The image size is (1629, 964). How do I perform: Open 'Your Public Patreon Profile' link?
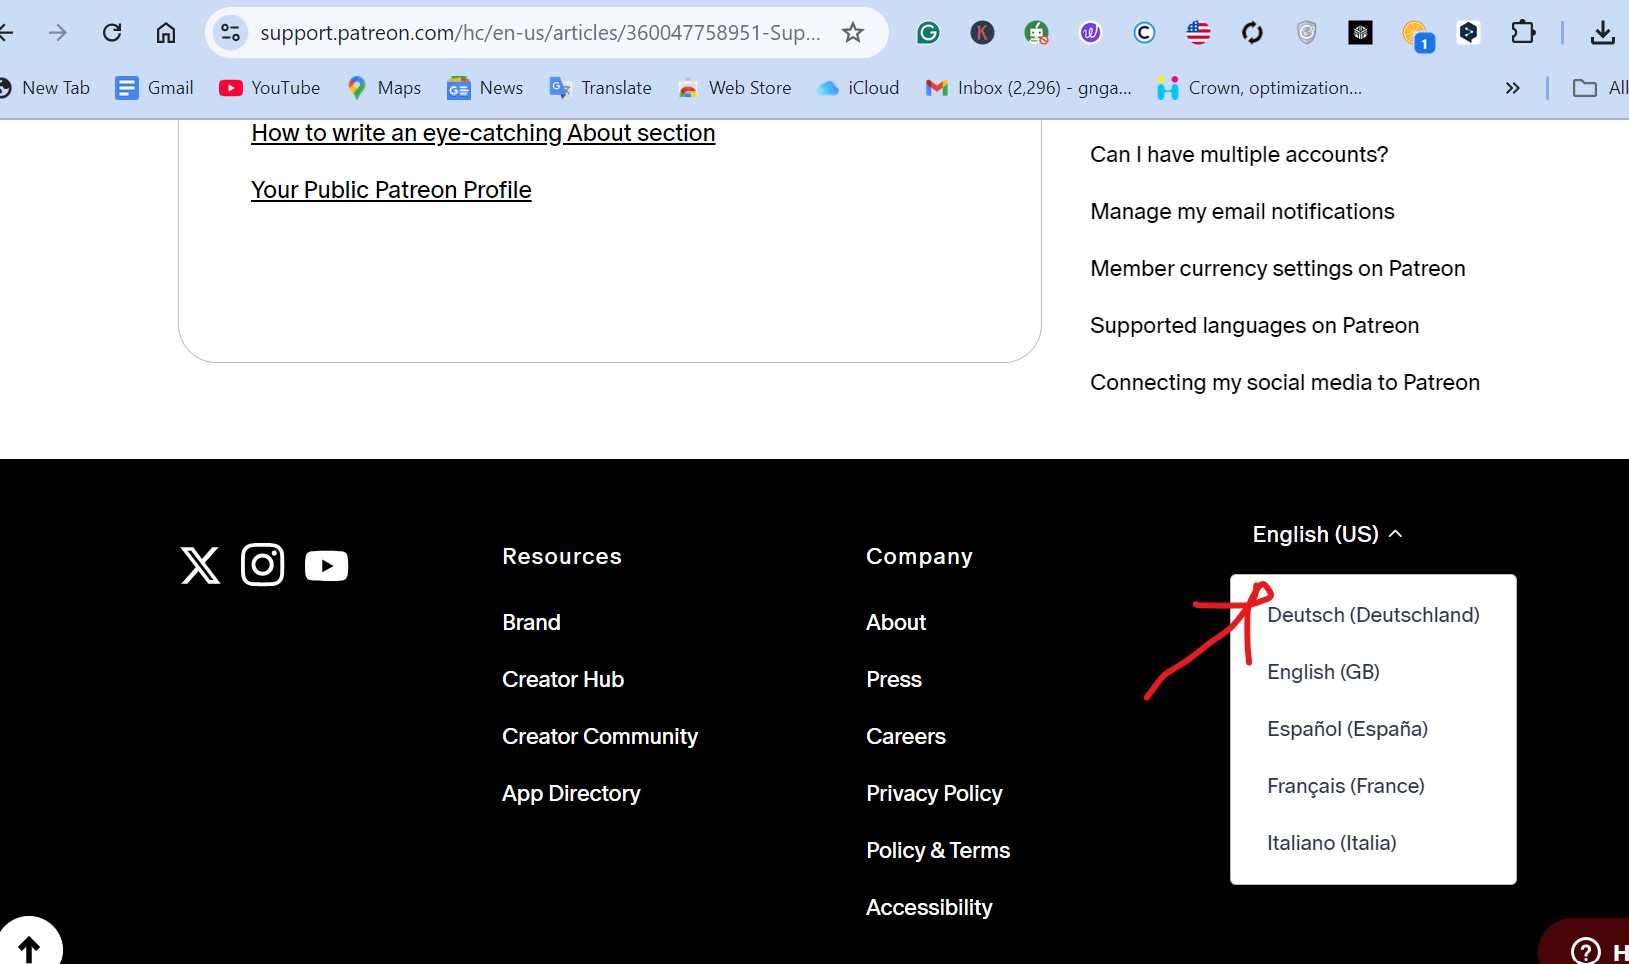point(391,190)
